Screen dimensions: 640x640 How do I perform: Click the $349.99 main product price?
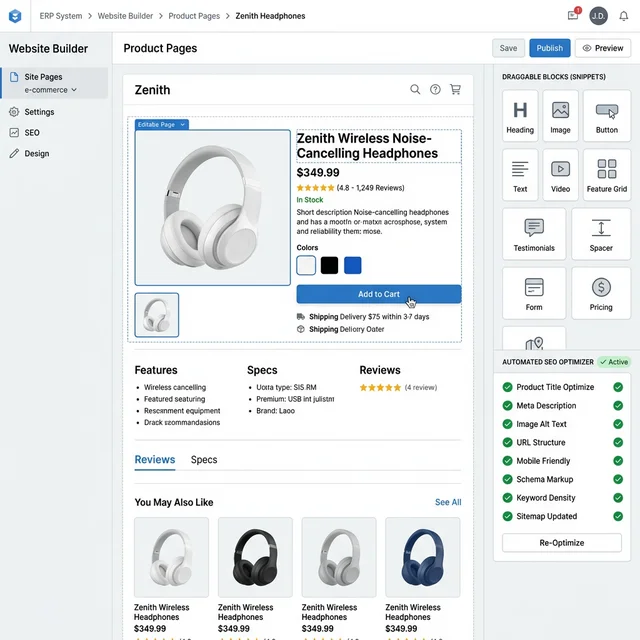point(318,173)
